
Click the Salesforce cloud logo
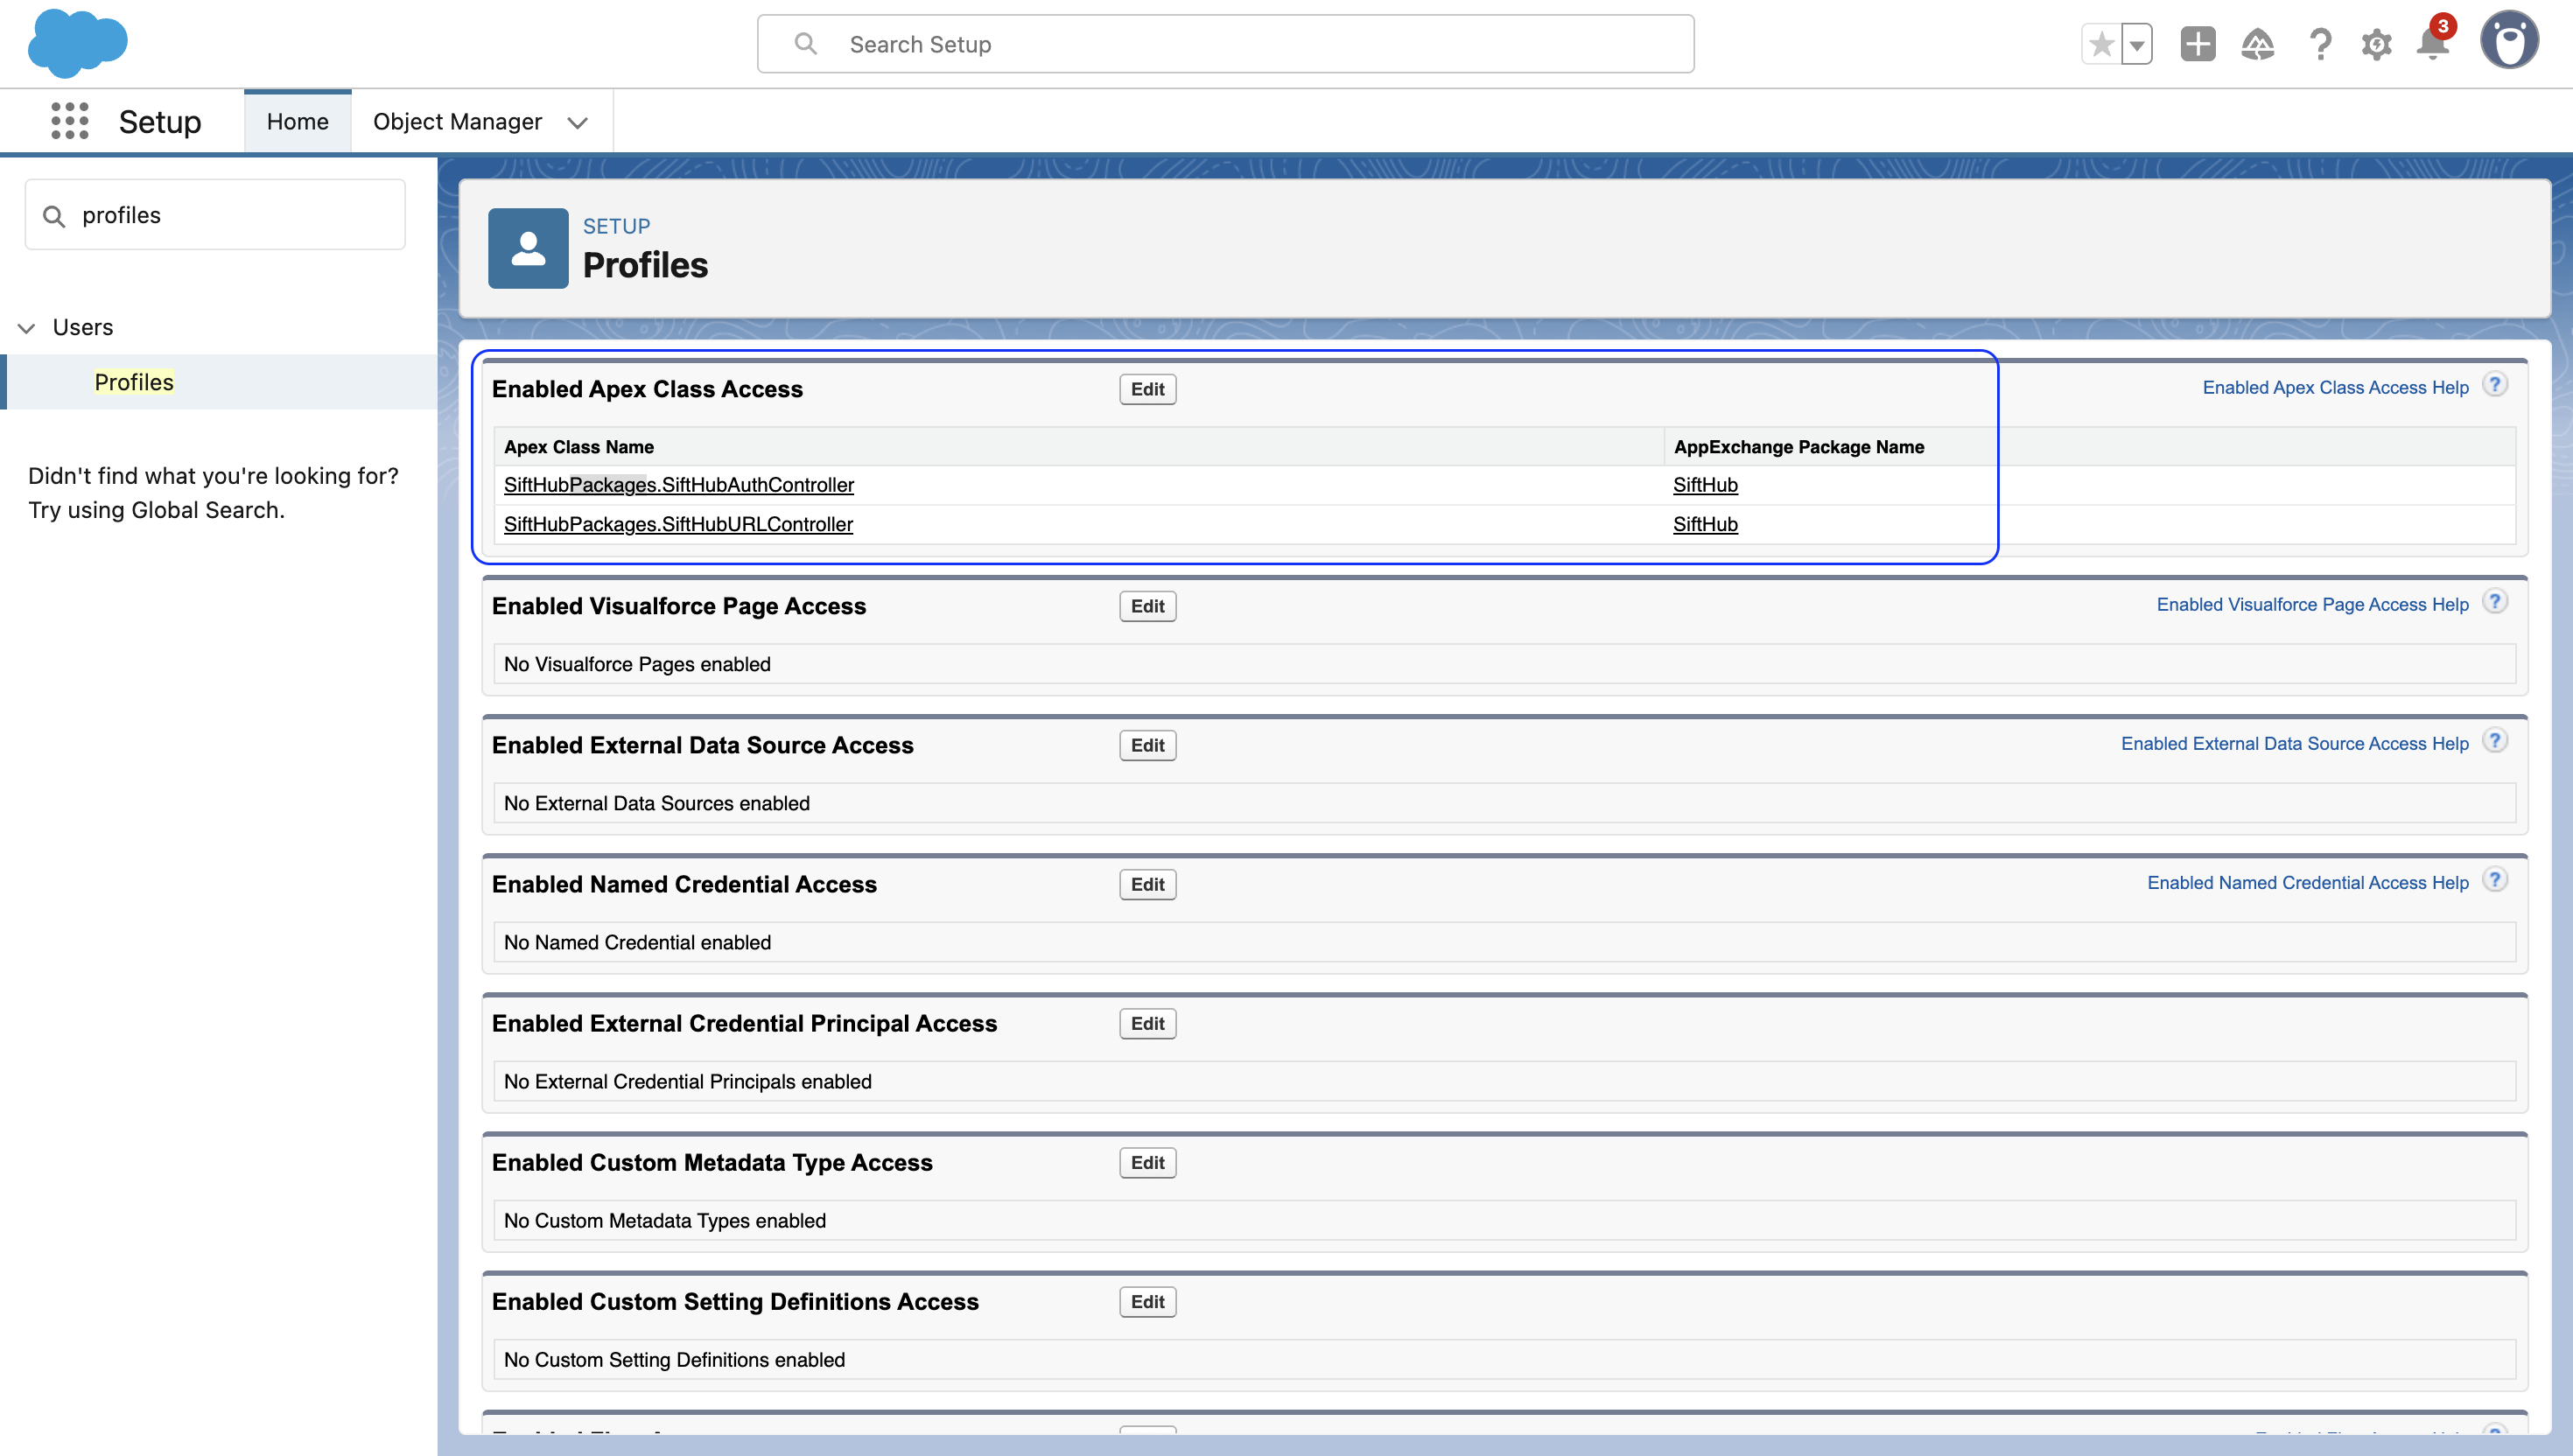point(77,43)
